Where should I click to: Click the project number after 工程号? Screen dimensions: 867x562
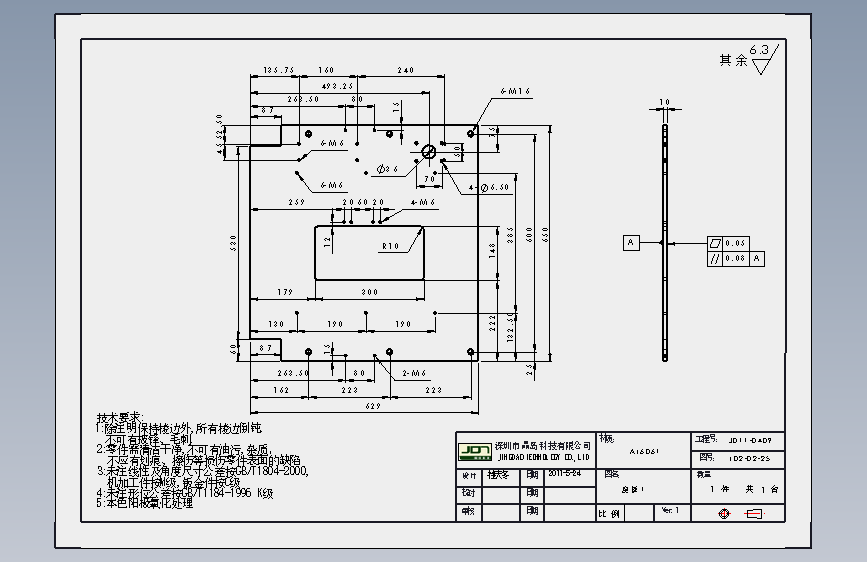(750, 441)
